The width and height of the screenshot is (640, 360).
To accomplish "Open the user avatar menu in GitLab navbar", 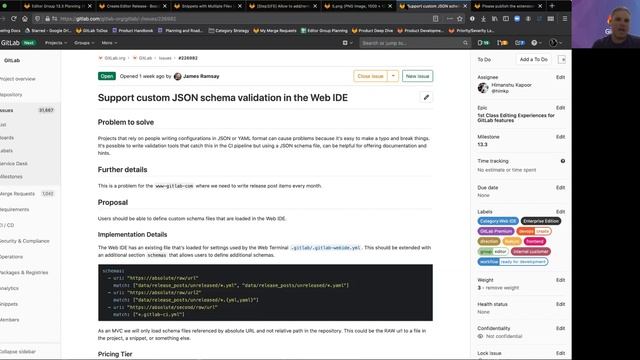I will coord(555,42).
